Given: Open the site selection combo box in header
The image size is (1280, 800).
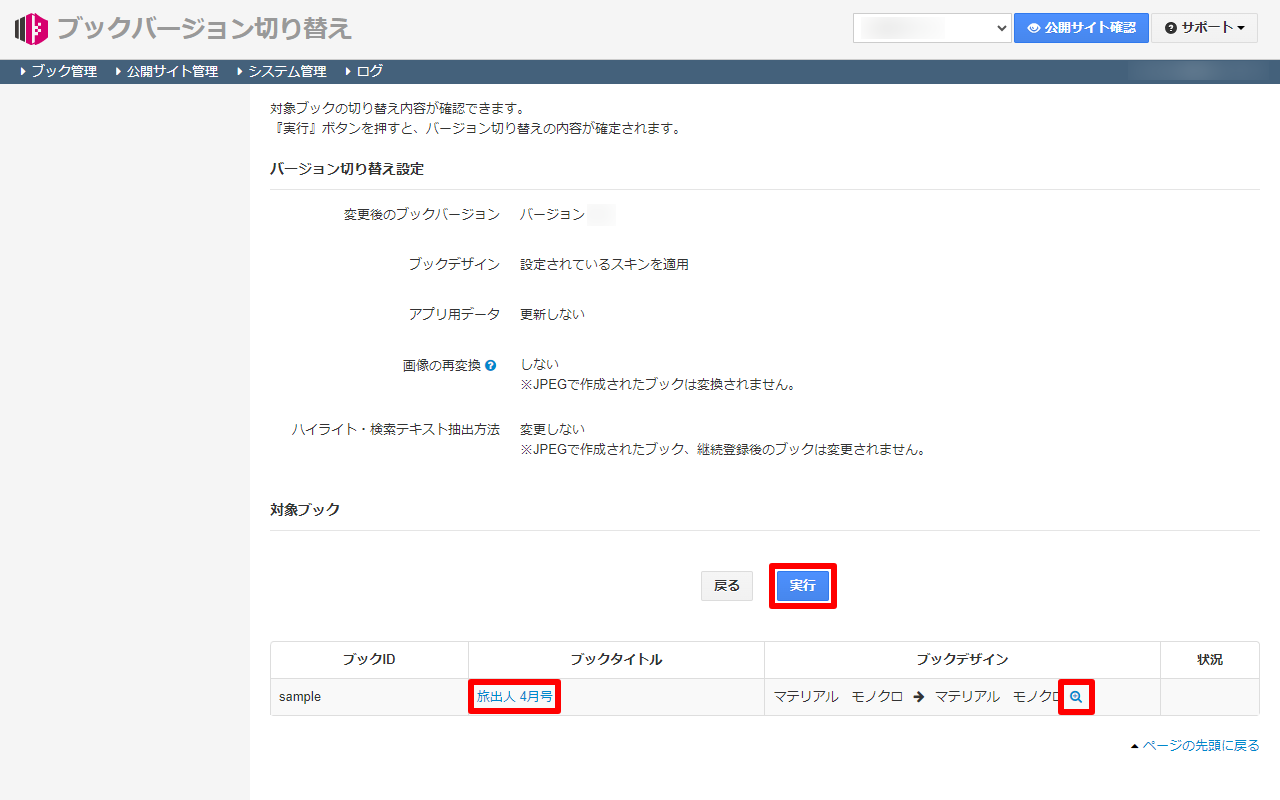Looking at the screenshot, I should pyautogui.click(x=932, y=28).
